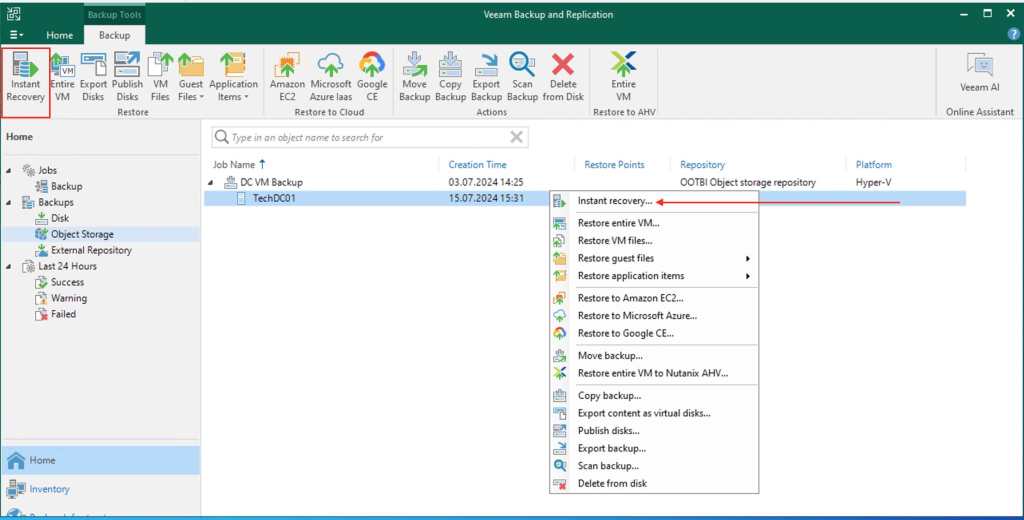
Task: Sort by the Creation Time column
Action: click(477, 164)
